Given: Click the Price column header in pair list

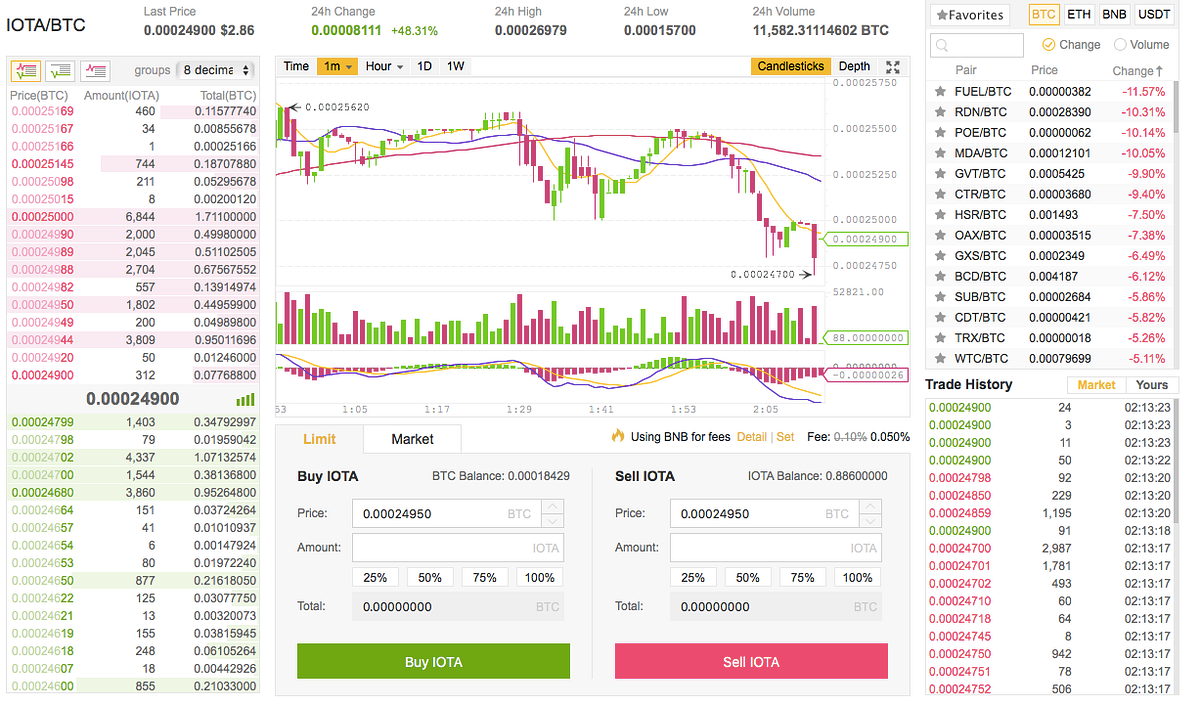Looking at the screenshot, I should (x=1044, y=71).
